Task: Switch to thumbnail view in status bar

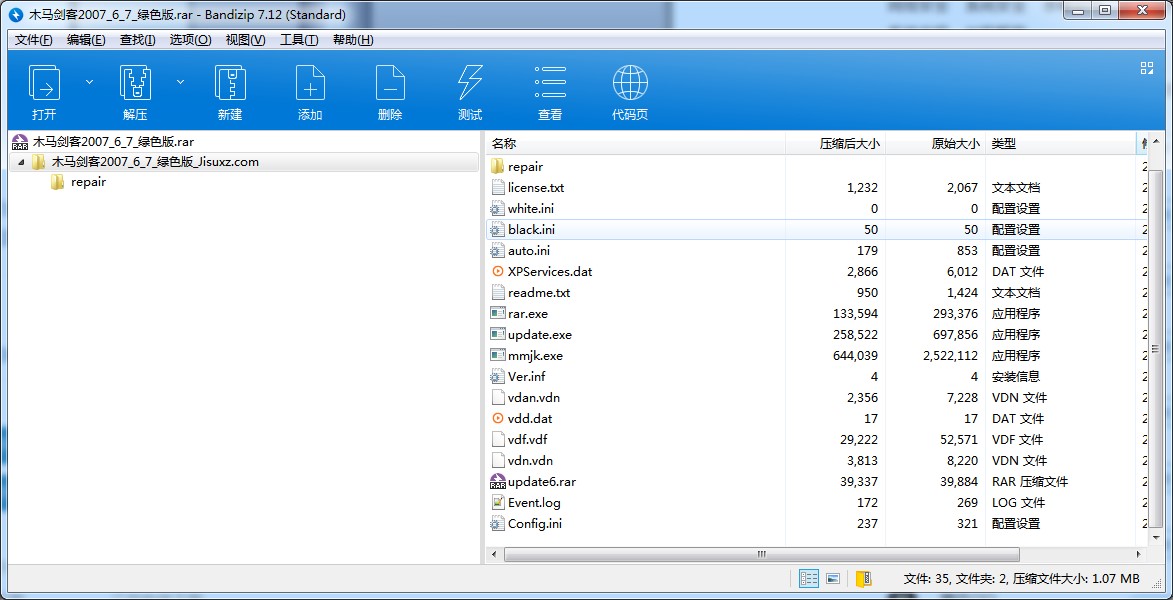Action: pos(832,579)
